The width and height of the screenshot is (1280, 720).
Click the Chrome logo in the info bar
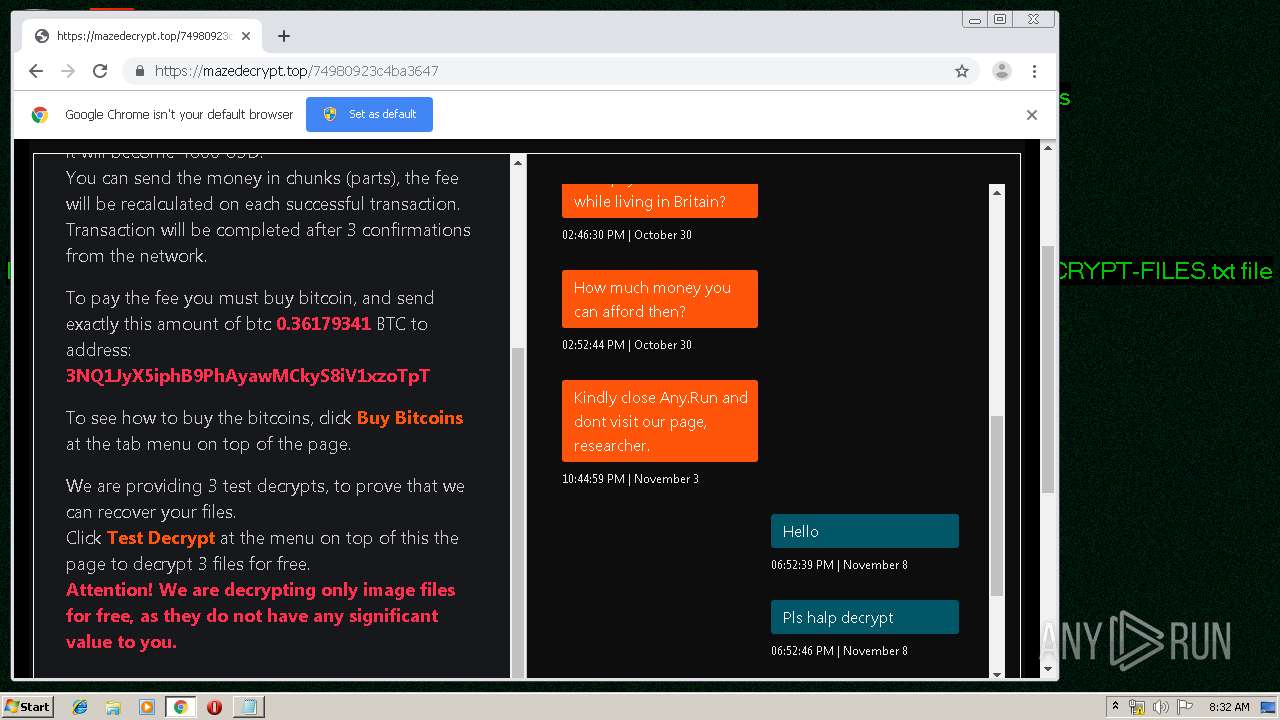pyautogui.click(x=40, y=114)
